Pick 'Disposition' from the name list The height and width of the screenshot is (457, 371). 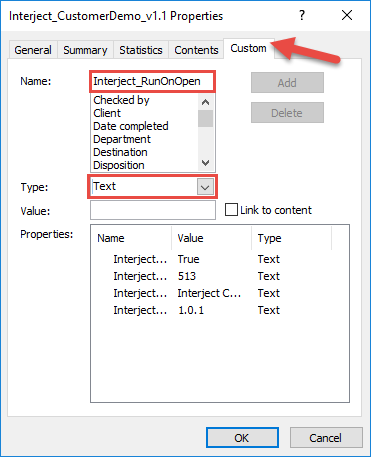pyautogui.click(x=119, y=165)
